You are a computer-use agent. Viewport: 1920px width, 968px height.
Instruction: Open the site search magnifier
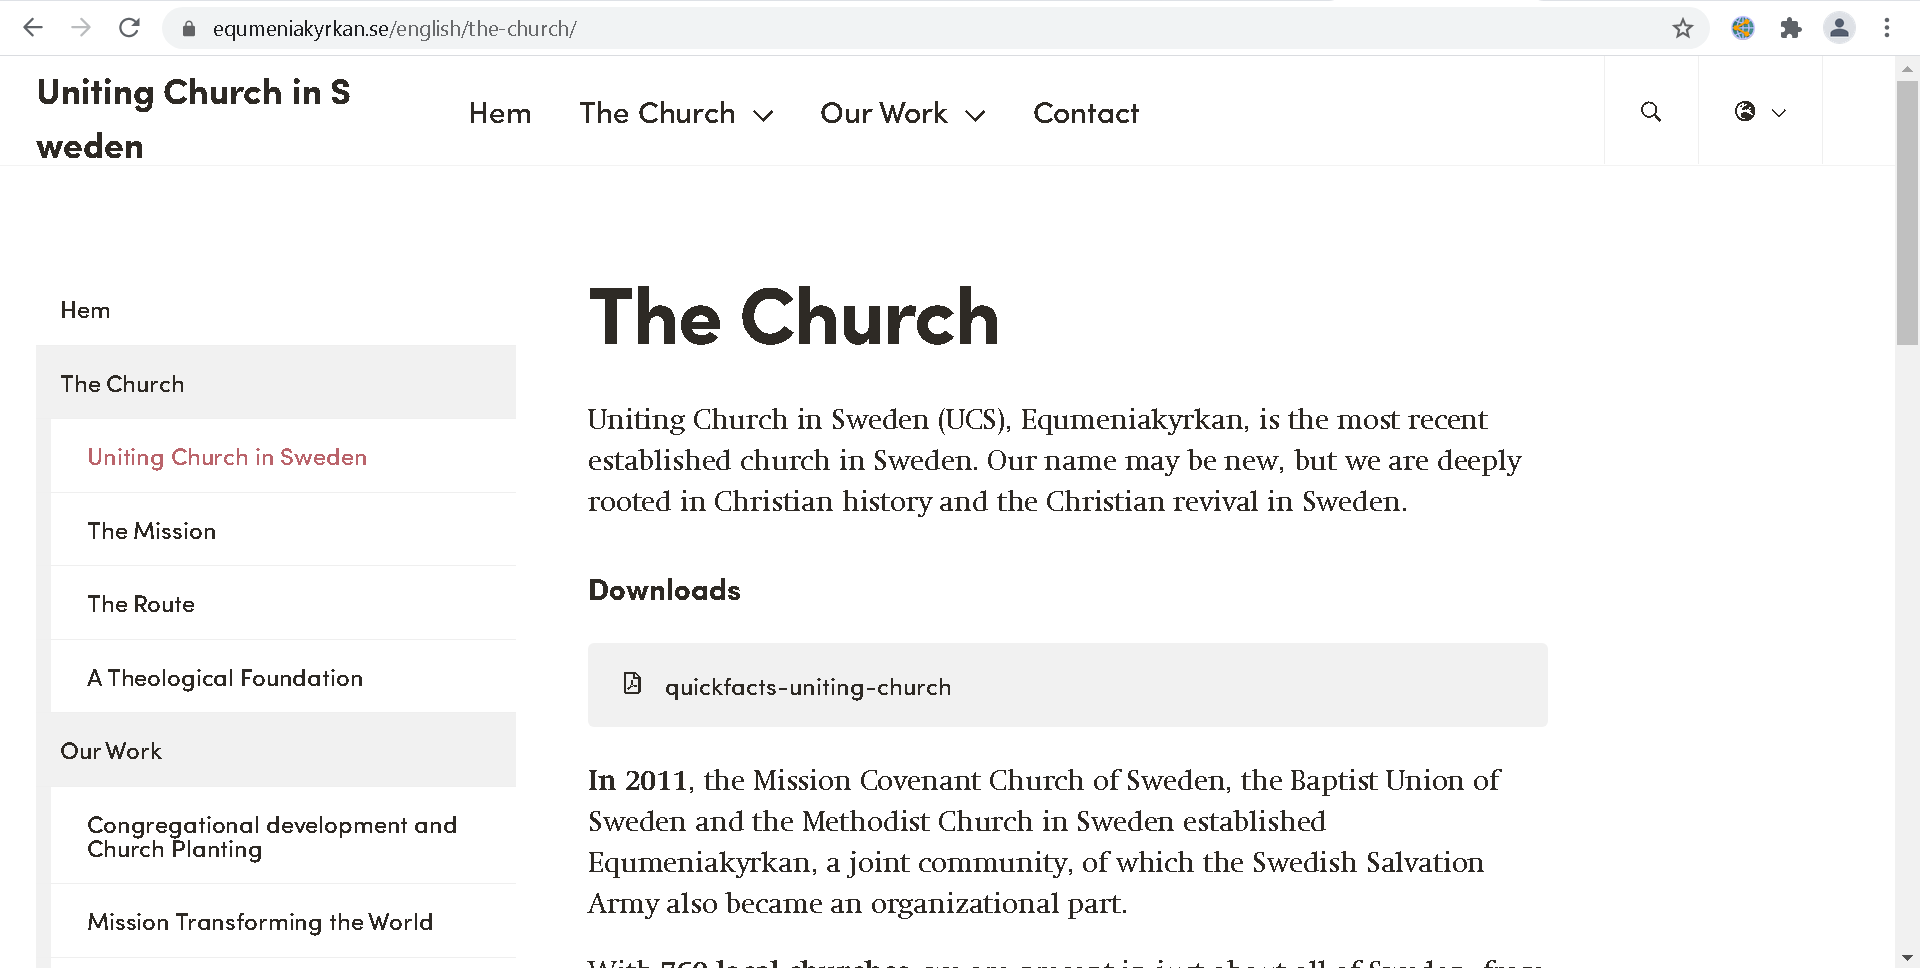[1650, 112]
